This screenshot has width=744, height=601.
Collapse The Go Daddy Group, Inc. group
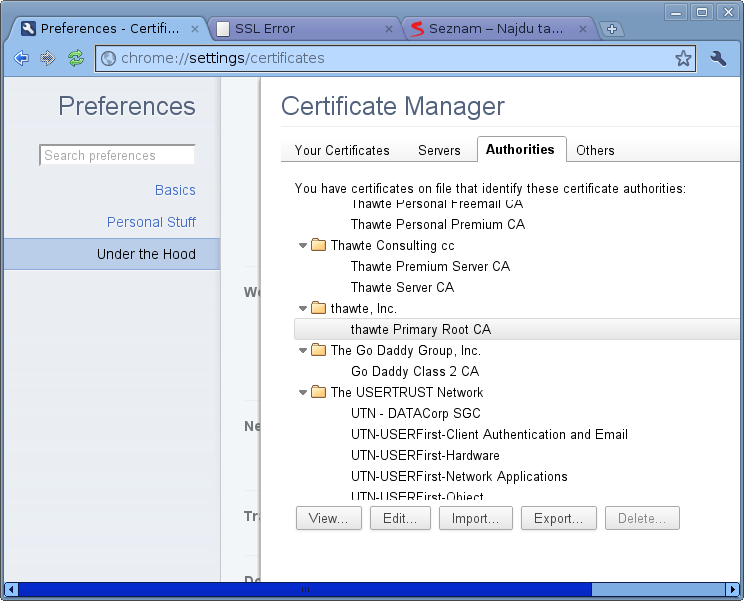click(x=303, y=351)
